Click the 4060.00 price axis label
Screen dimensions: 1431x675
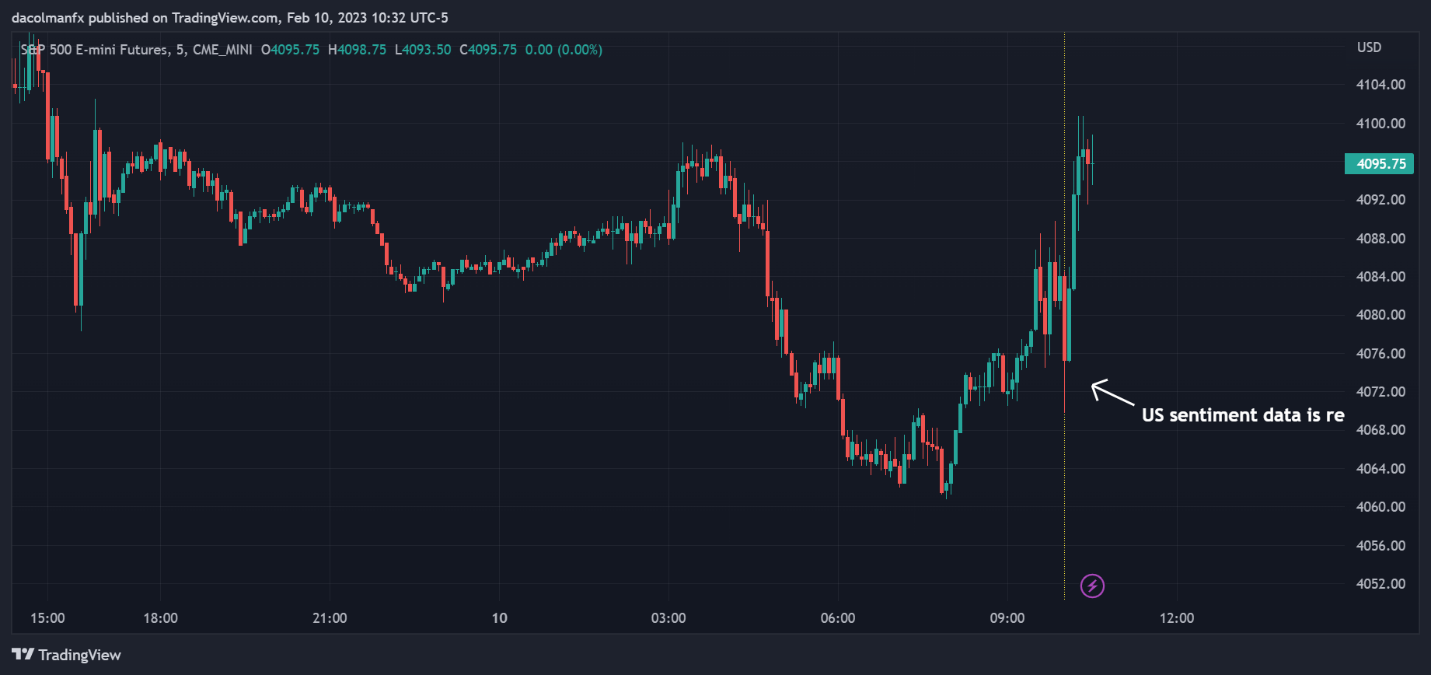click(1382, 507)
